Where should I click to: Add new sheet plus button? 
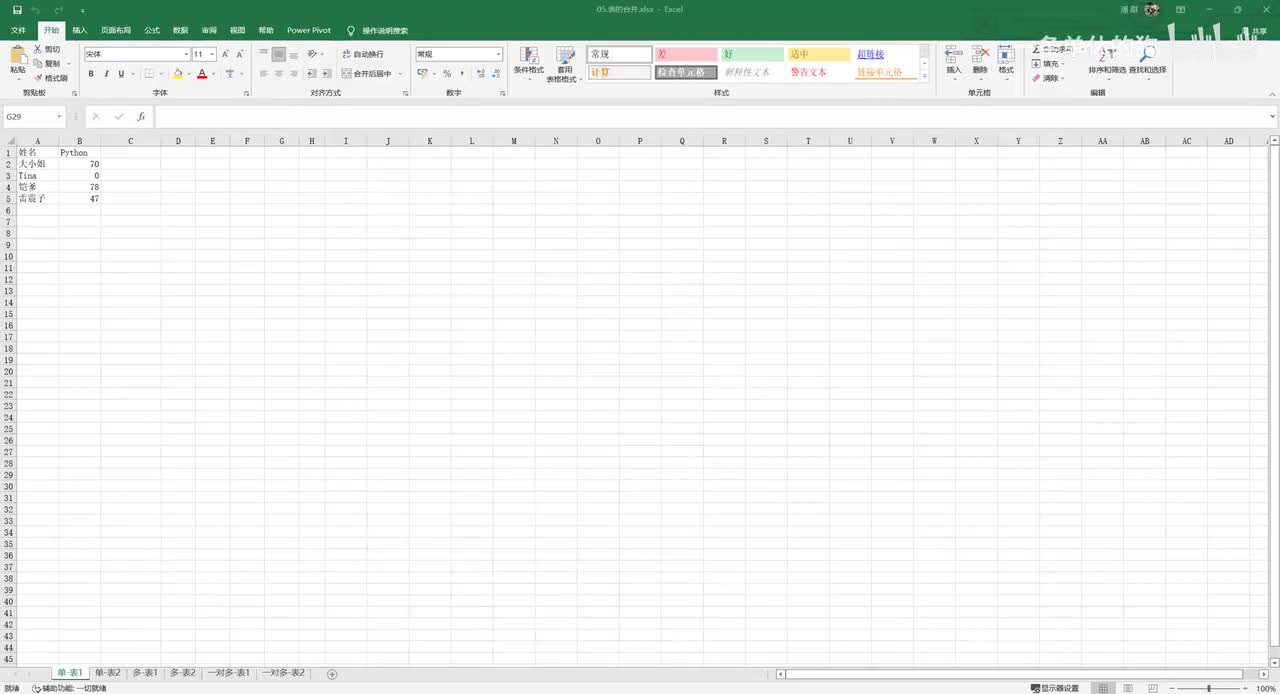click(x=332, y=674)
